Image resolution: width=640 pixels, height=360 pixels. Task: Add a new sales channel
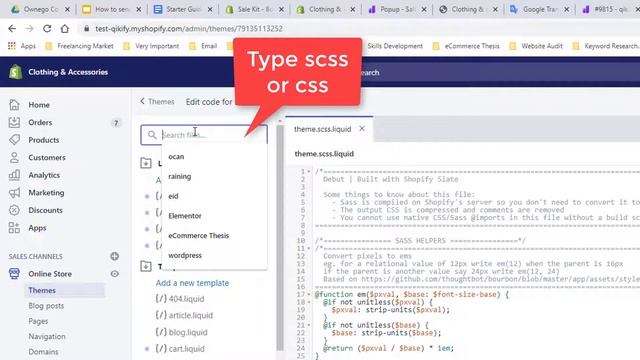(115, 256)
